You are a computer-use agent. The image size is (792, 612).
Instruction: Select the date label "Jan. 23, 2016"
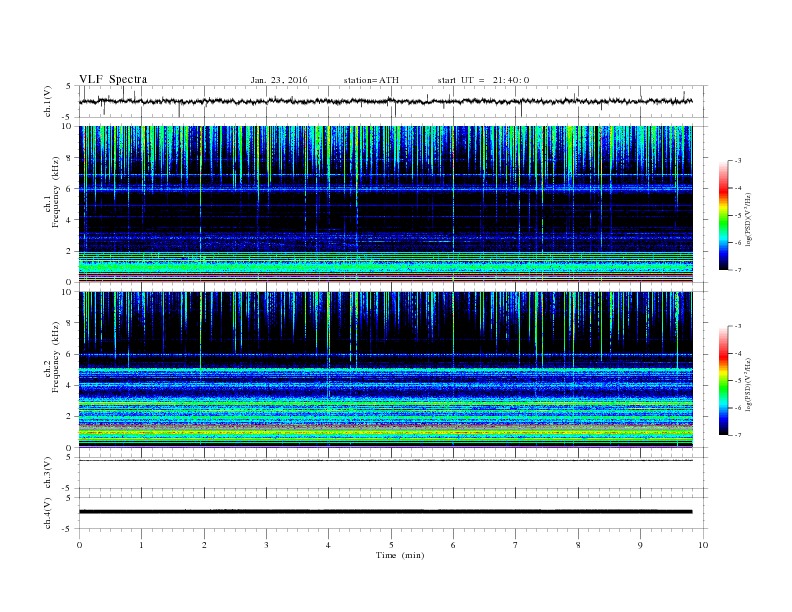pyautogui.click(x=279, y=80)
